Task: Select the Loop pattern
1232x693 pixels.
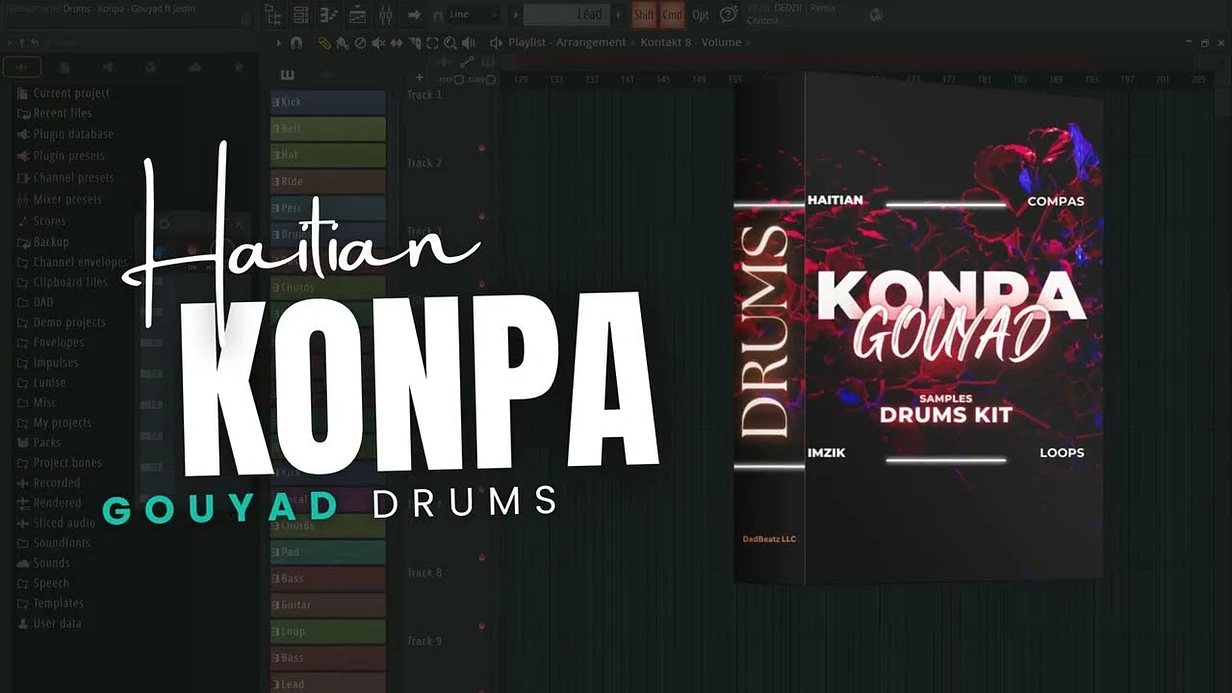Action: (x=328, y=632)
